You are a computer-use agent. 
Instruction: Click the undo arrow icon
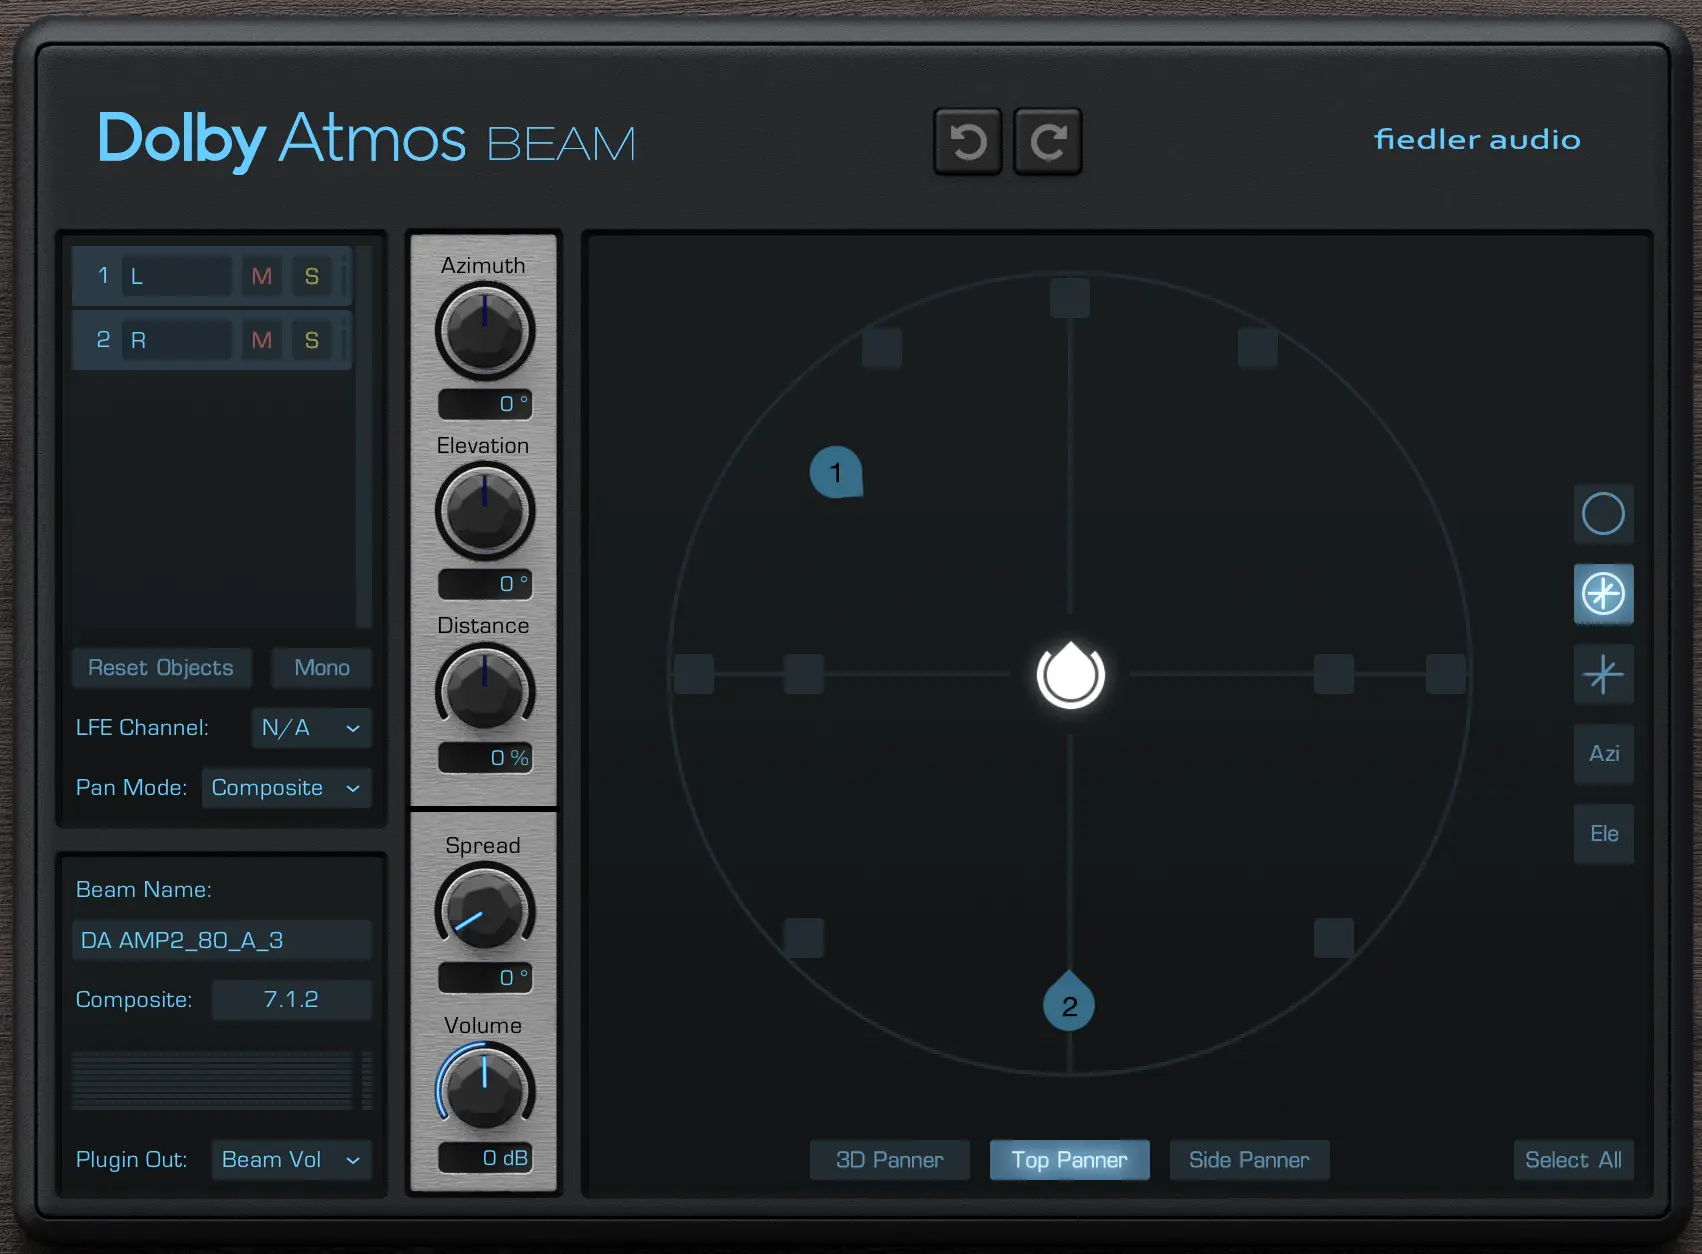[x=966, y=141]
